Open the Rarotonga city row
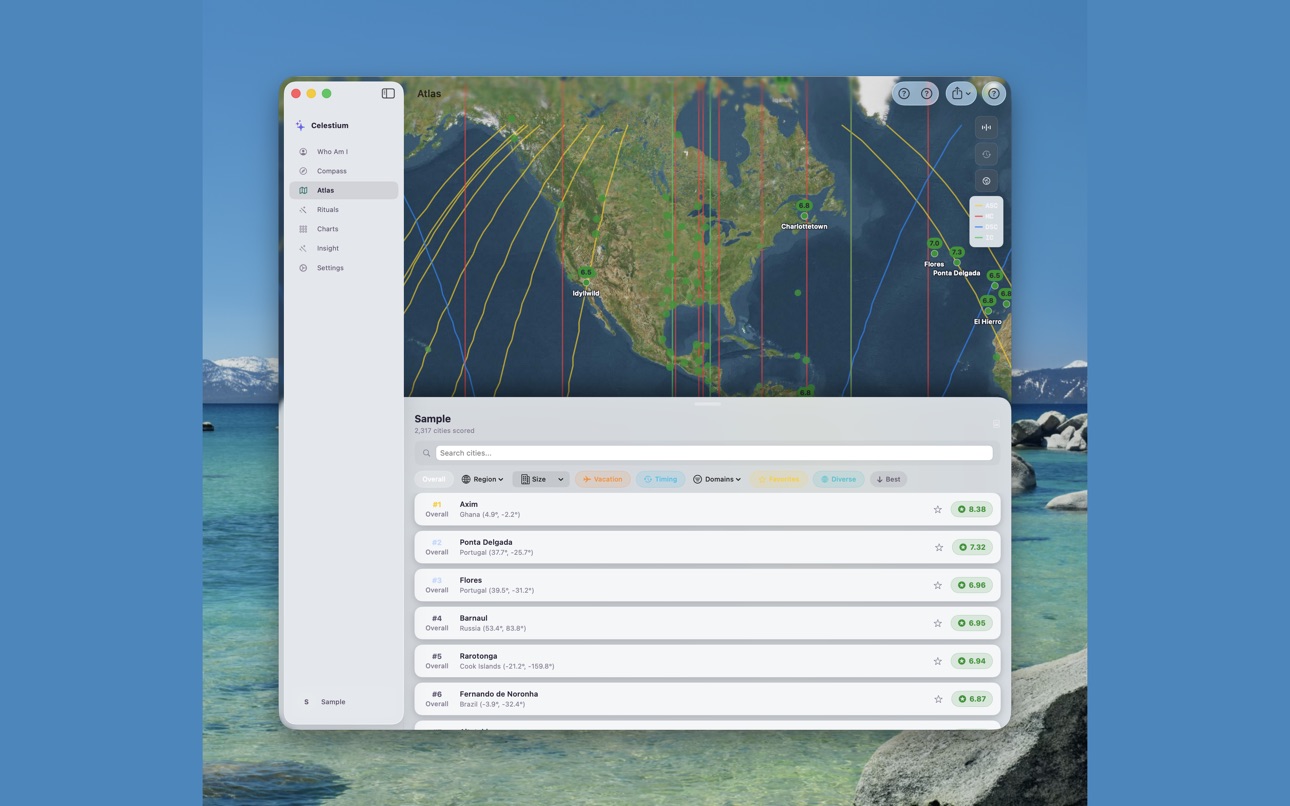This screenshot has width=1290, height=806. (707, 661)
